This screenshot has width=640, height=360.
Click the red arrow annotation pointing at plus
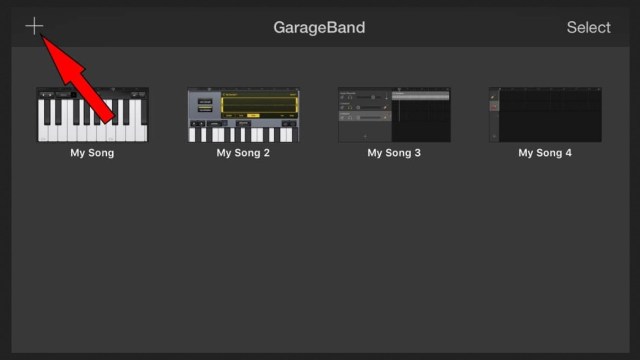[x=78, y=79]
